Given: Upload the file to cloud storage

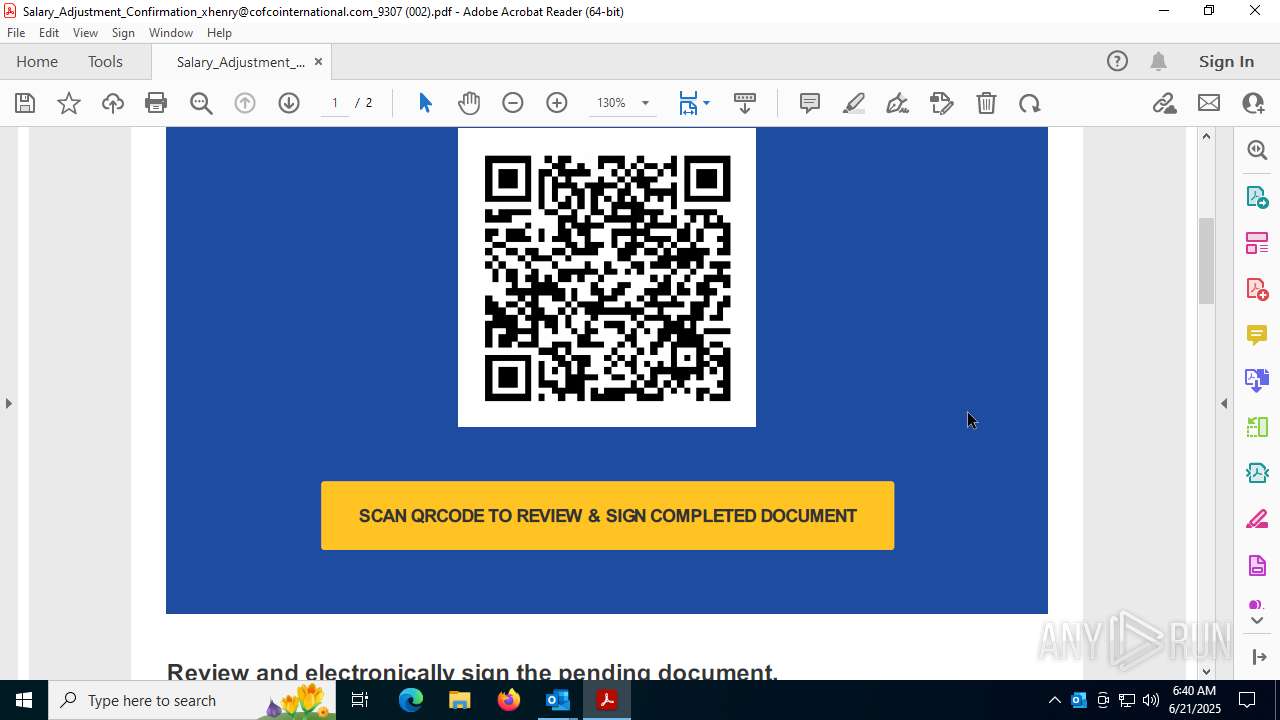Looking at the screenshot, I should [113, 103].
